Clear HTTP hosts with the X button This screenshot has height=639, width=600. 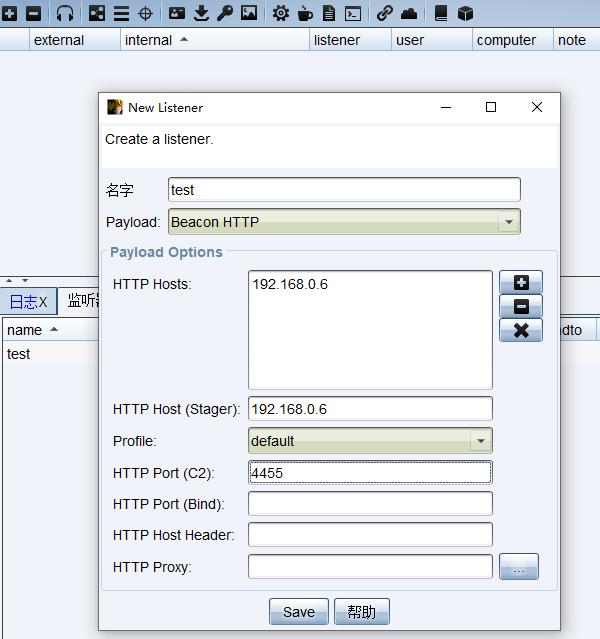click(x=520, y=330)
